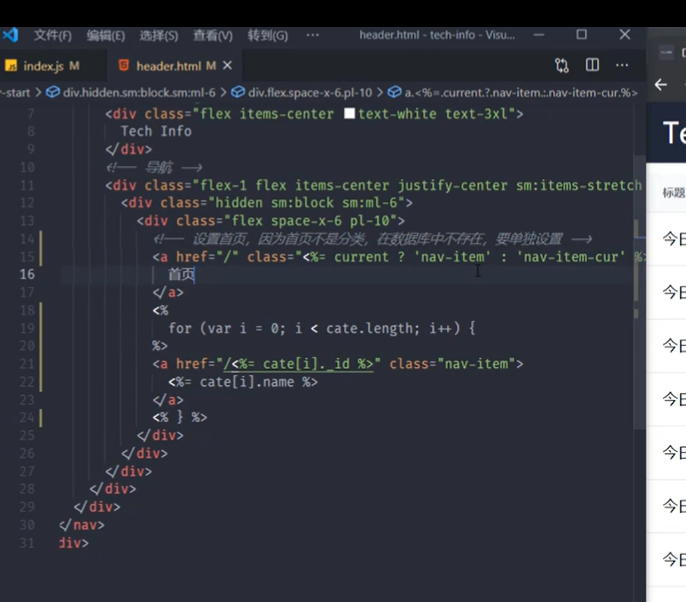
Task: Open the 转到(G) menu
Action: 267,35
